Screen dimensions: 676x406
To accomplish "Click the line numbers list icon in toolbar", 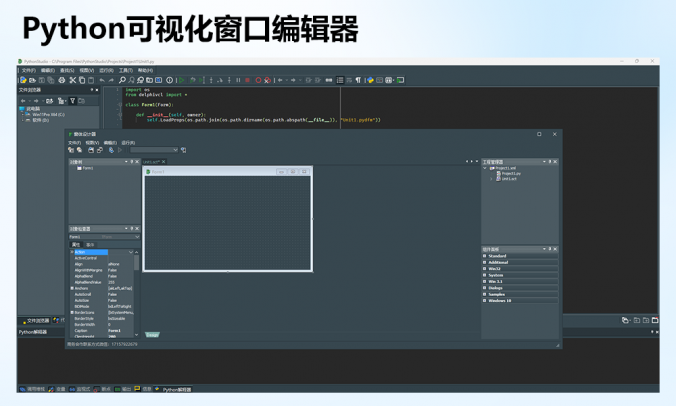I will 340,80.
